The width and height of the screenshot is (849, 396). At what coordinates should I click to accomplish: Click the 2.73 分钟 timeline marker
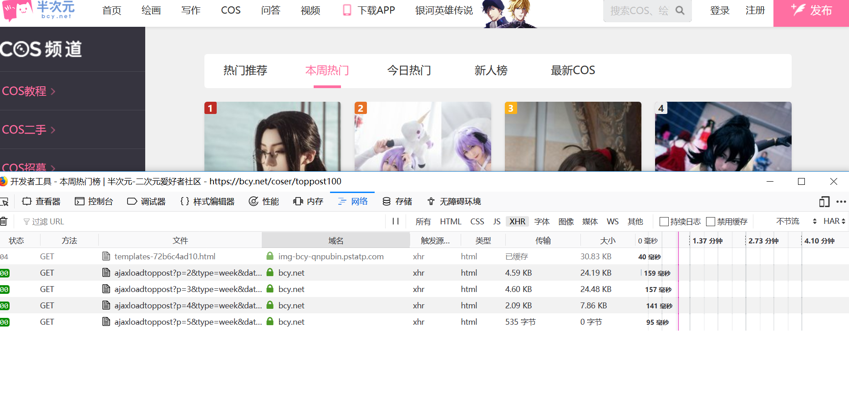(763, 241)
